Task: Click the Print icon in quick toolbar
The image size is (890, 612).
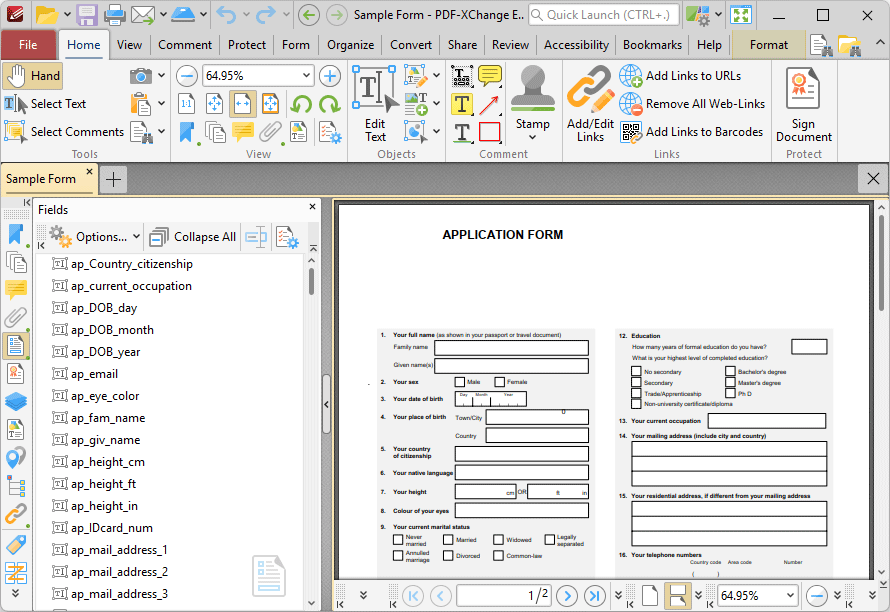Action: (x=115, y=15)
